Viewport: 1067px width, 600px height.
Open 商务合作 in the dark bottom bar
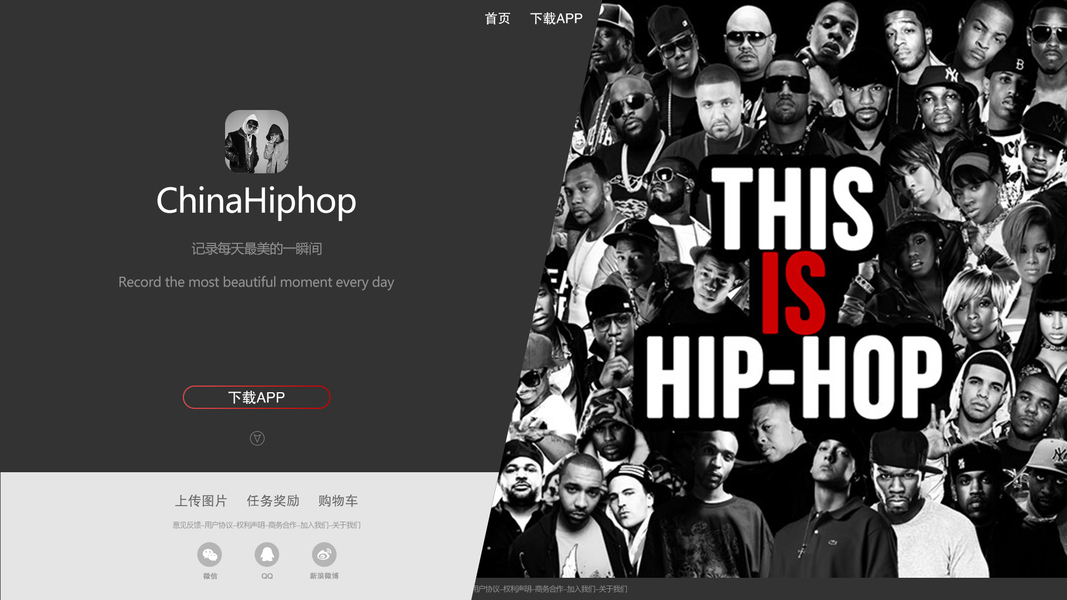pyautogui.click(x=549, y=589)
